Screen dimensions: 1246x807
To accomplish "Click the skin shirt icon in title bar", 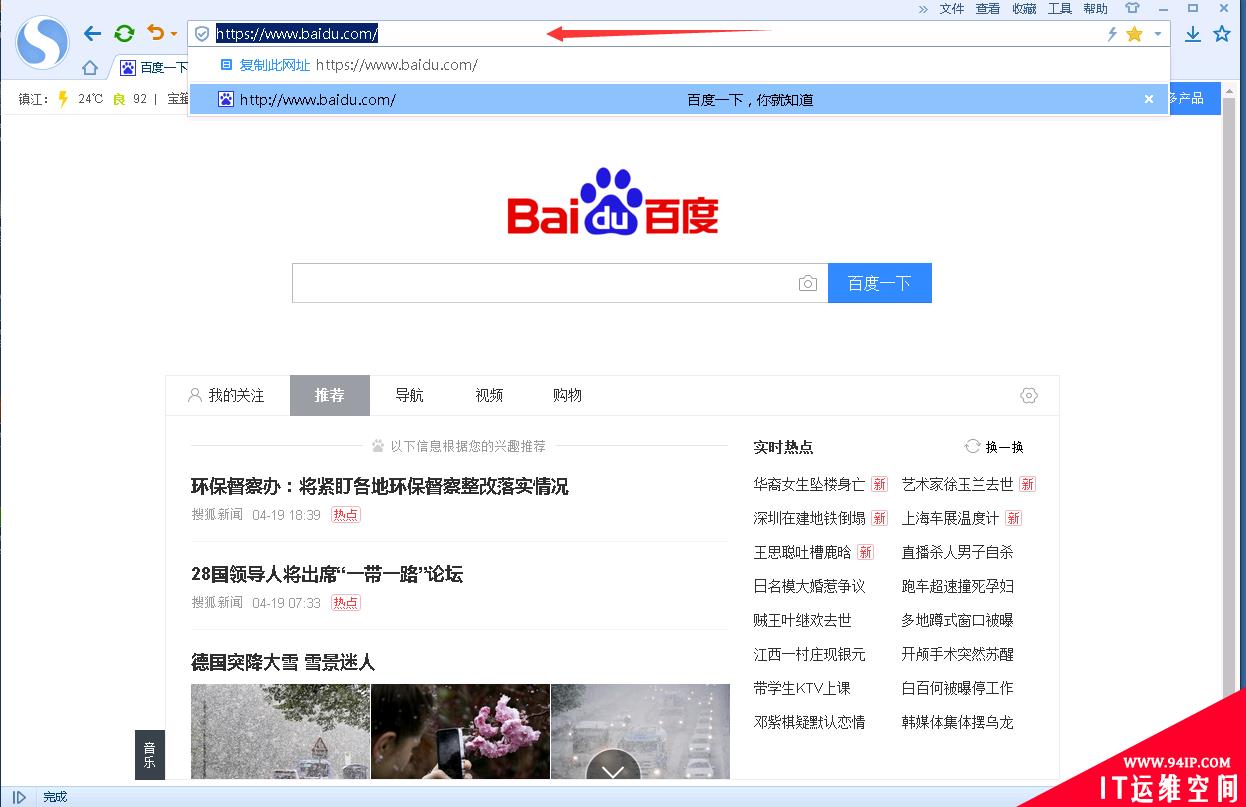I will tap(1133, 8).
